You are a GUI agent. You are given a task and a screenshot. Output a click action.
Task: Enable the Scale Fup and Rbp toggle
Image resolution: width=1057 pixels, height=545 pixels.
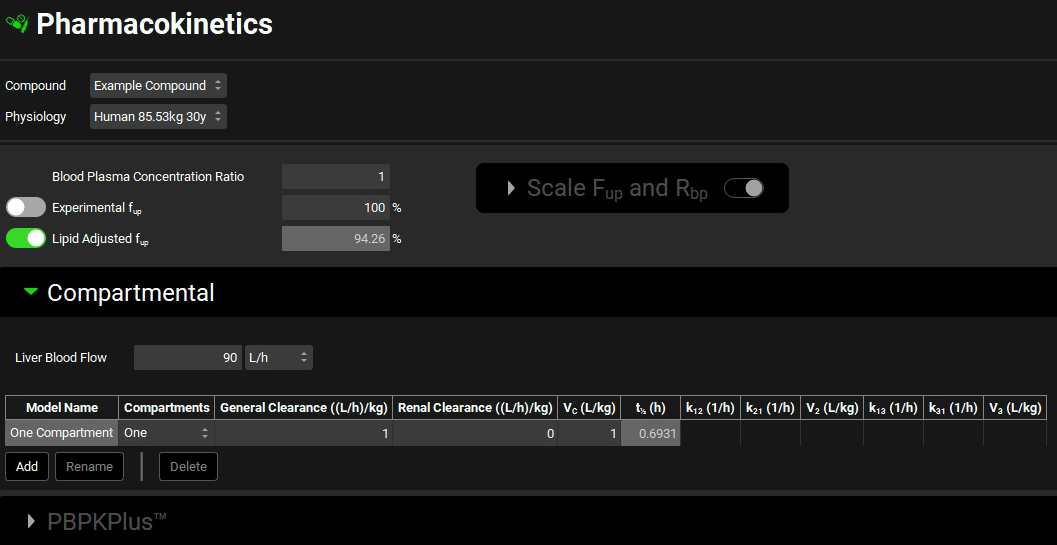click(743, 188)
